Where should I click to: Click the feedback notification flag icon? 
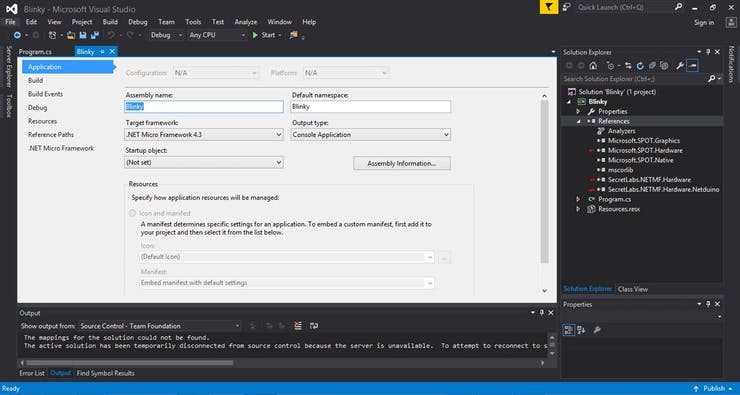[x=549, y=8]
